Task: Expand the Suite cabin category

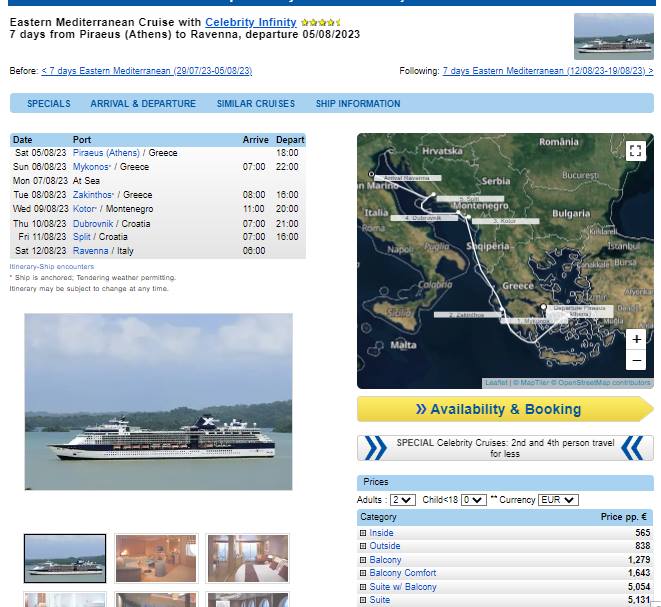Action: point(363,600)
